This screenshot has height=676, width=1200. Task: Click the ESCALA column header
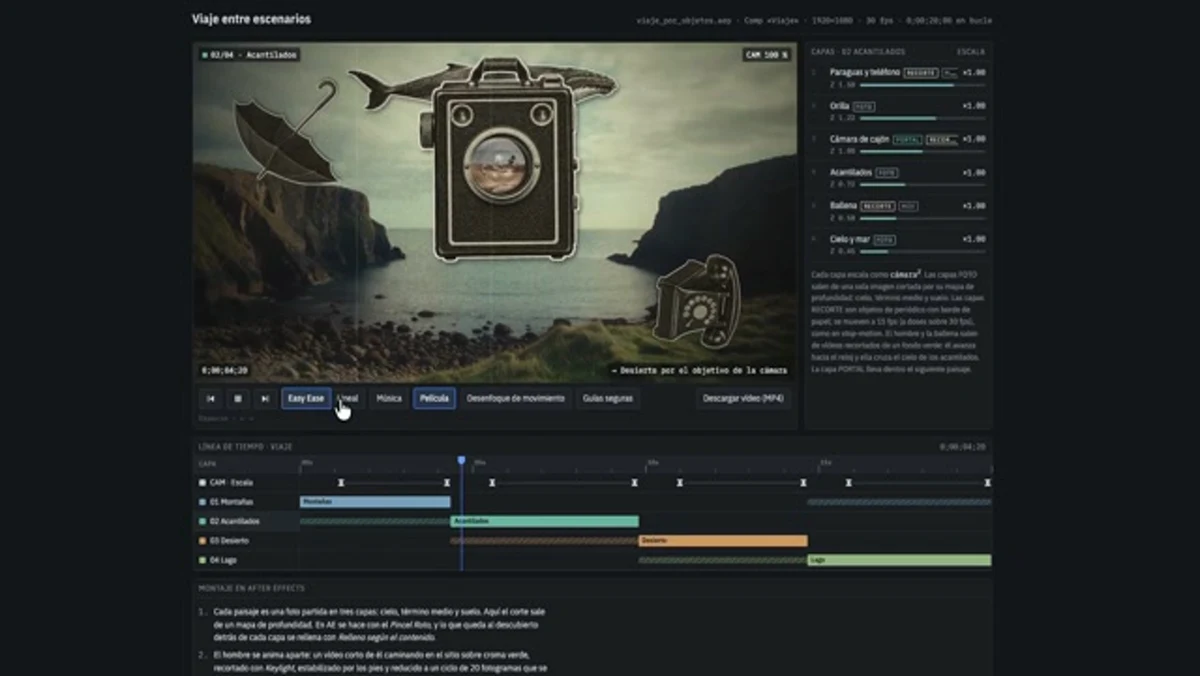pos(971,51)
